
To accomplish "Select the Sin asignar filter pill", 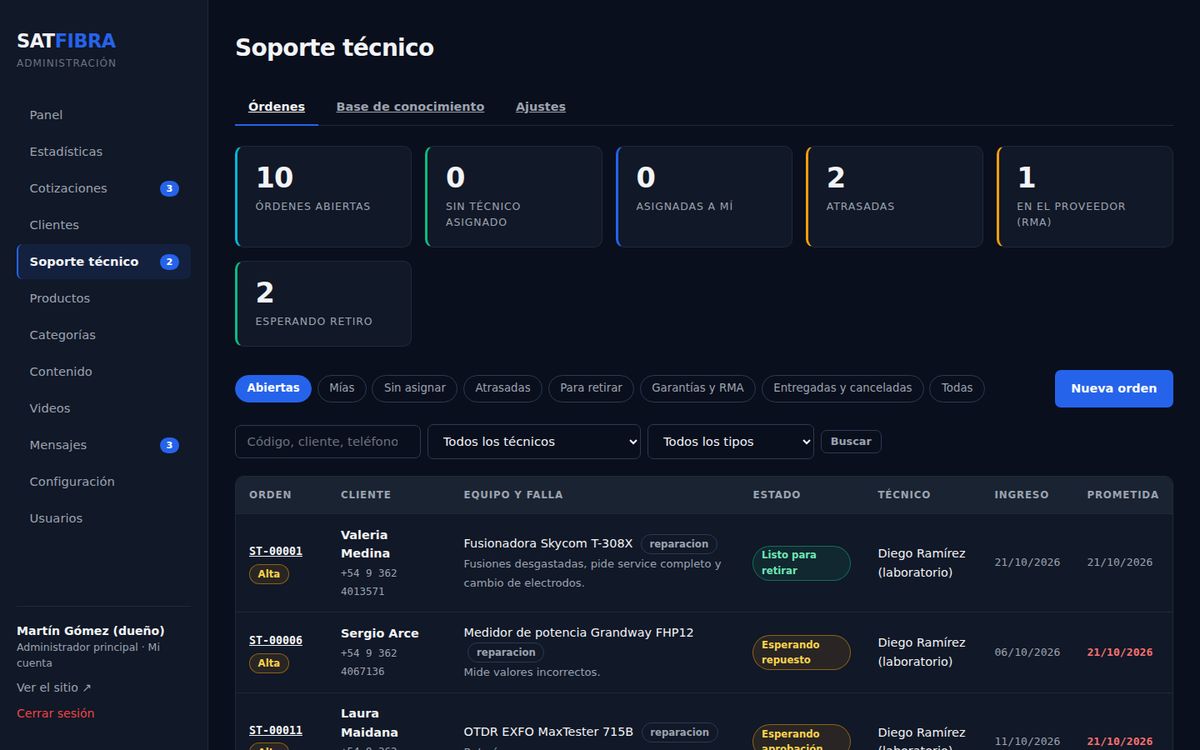I will 415,388.
